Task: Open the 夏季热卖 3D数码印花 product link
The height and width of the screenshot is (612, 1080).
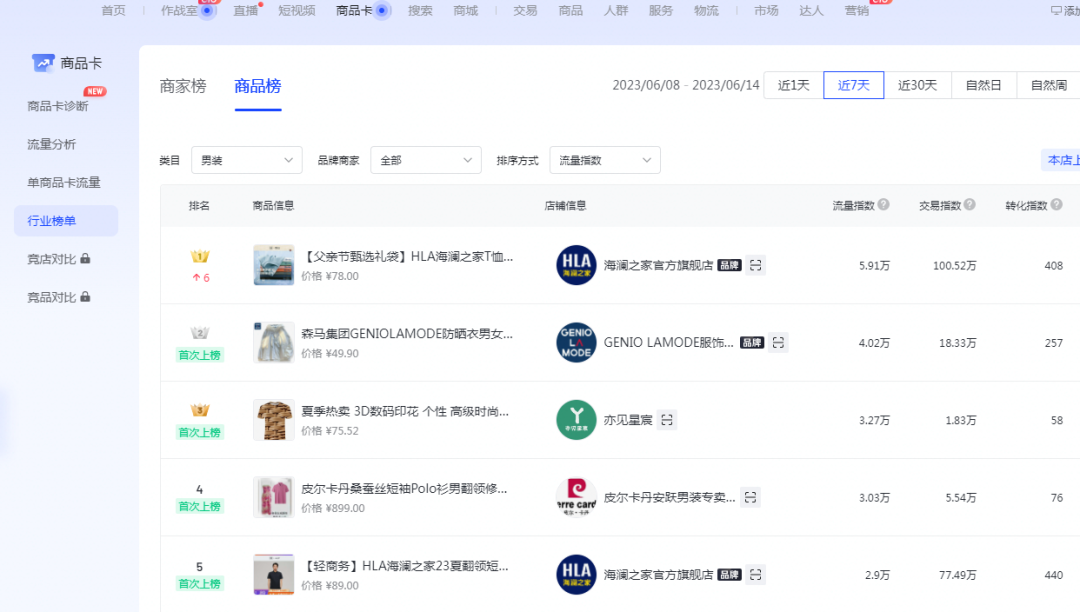Action: (405, 412)
